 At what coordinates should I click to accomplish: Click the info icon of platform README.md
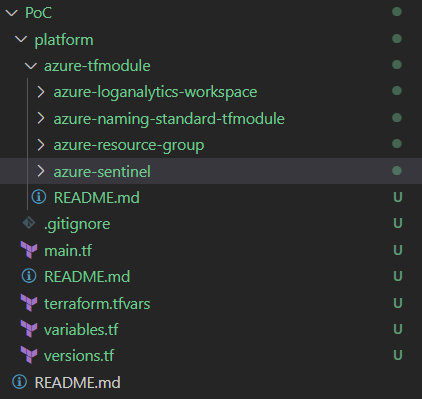point(29,276)
